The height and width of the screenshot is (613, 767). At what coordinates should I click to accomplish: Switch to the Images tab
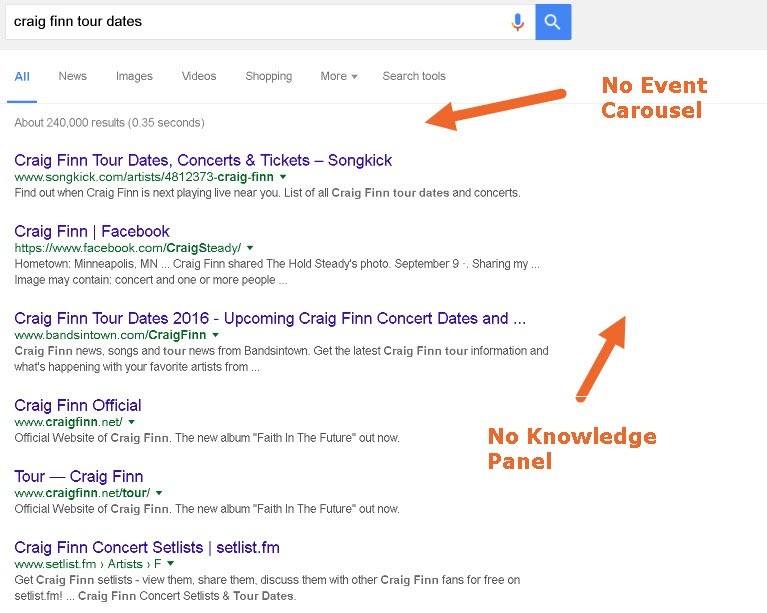tap(134, 76)
